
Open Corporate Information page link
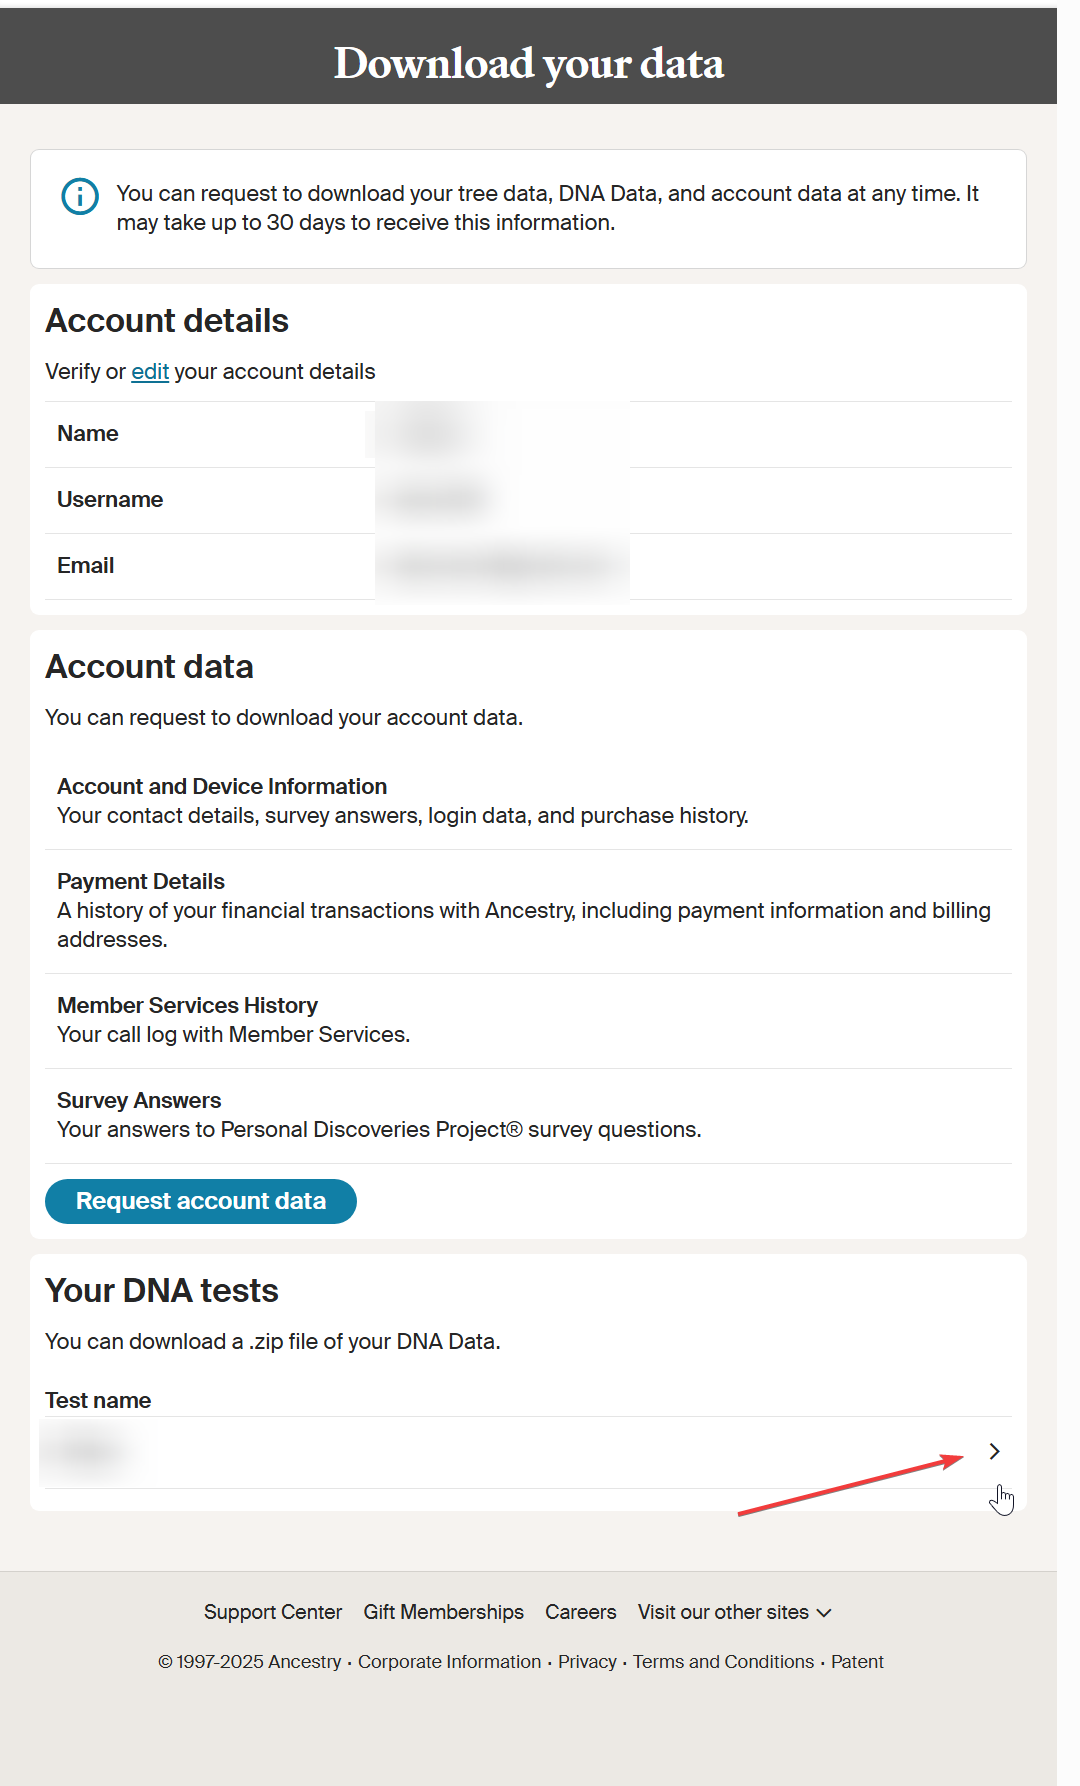449,1661
